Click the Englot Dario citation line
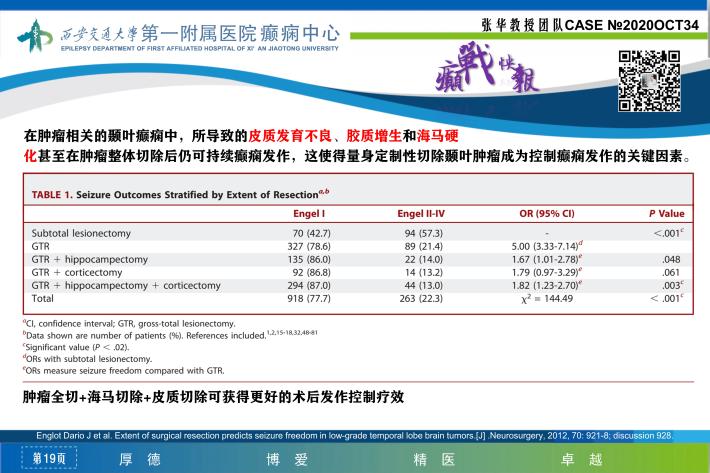This screenshot has height=473, width=710. 354,436
